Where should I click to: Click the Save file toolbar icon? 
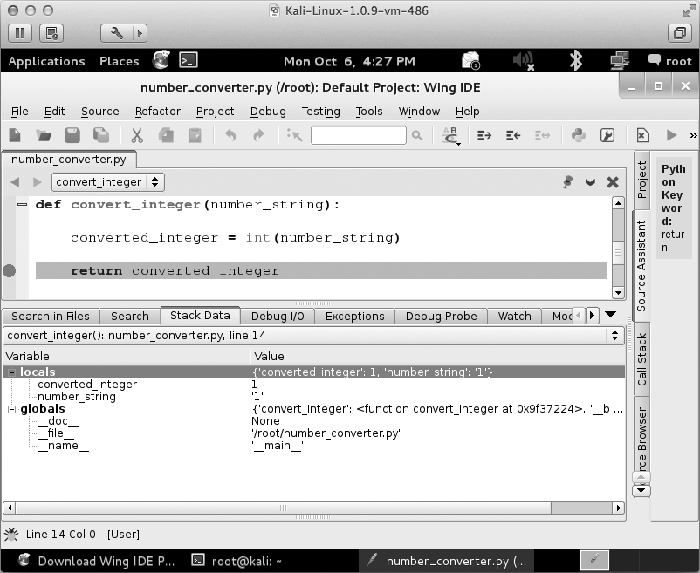point(72,135)
